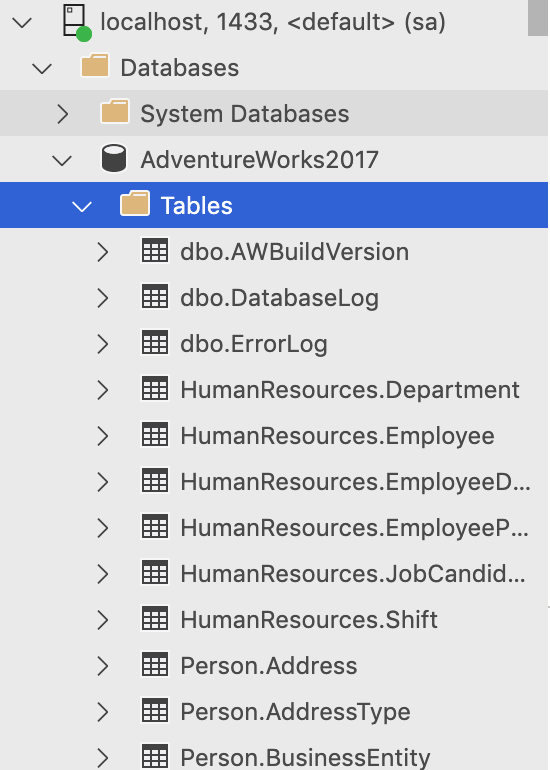Expand the Person.Address table node
Screen dimensions: 550x770
click(103, 666)
